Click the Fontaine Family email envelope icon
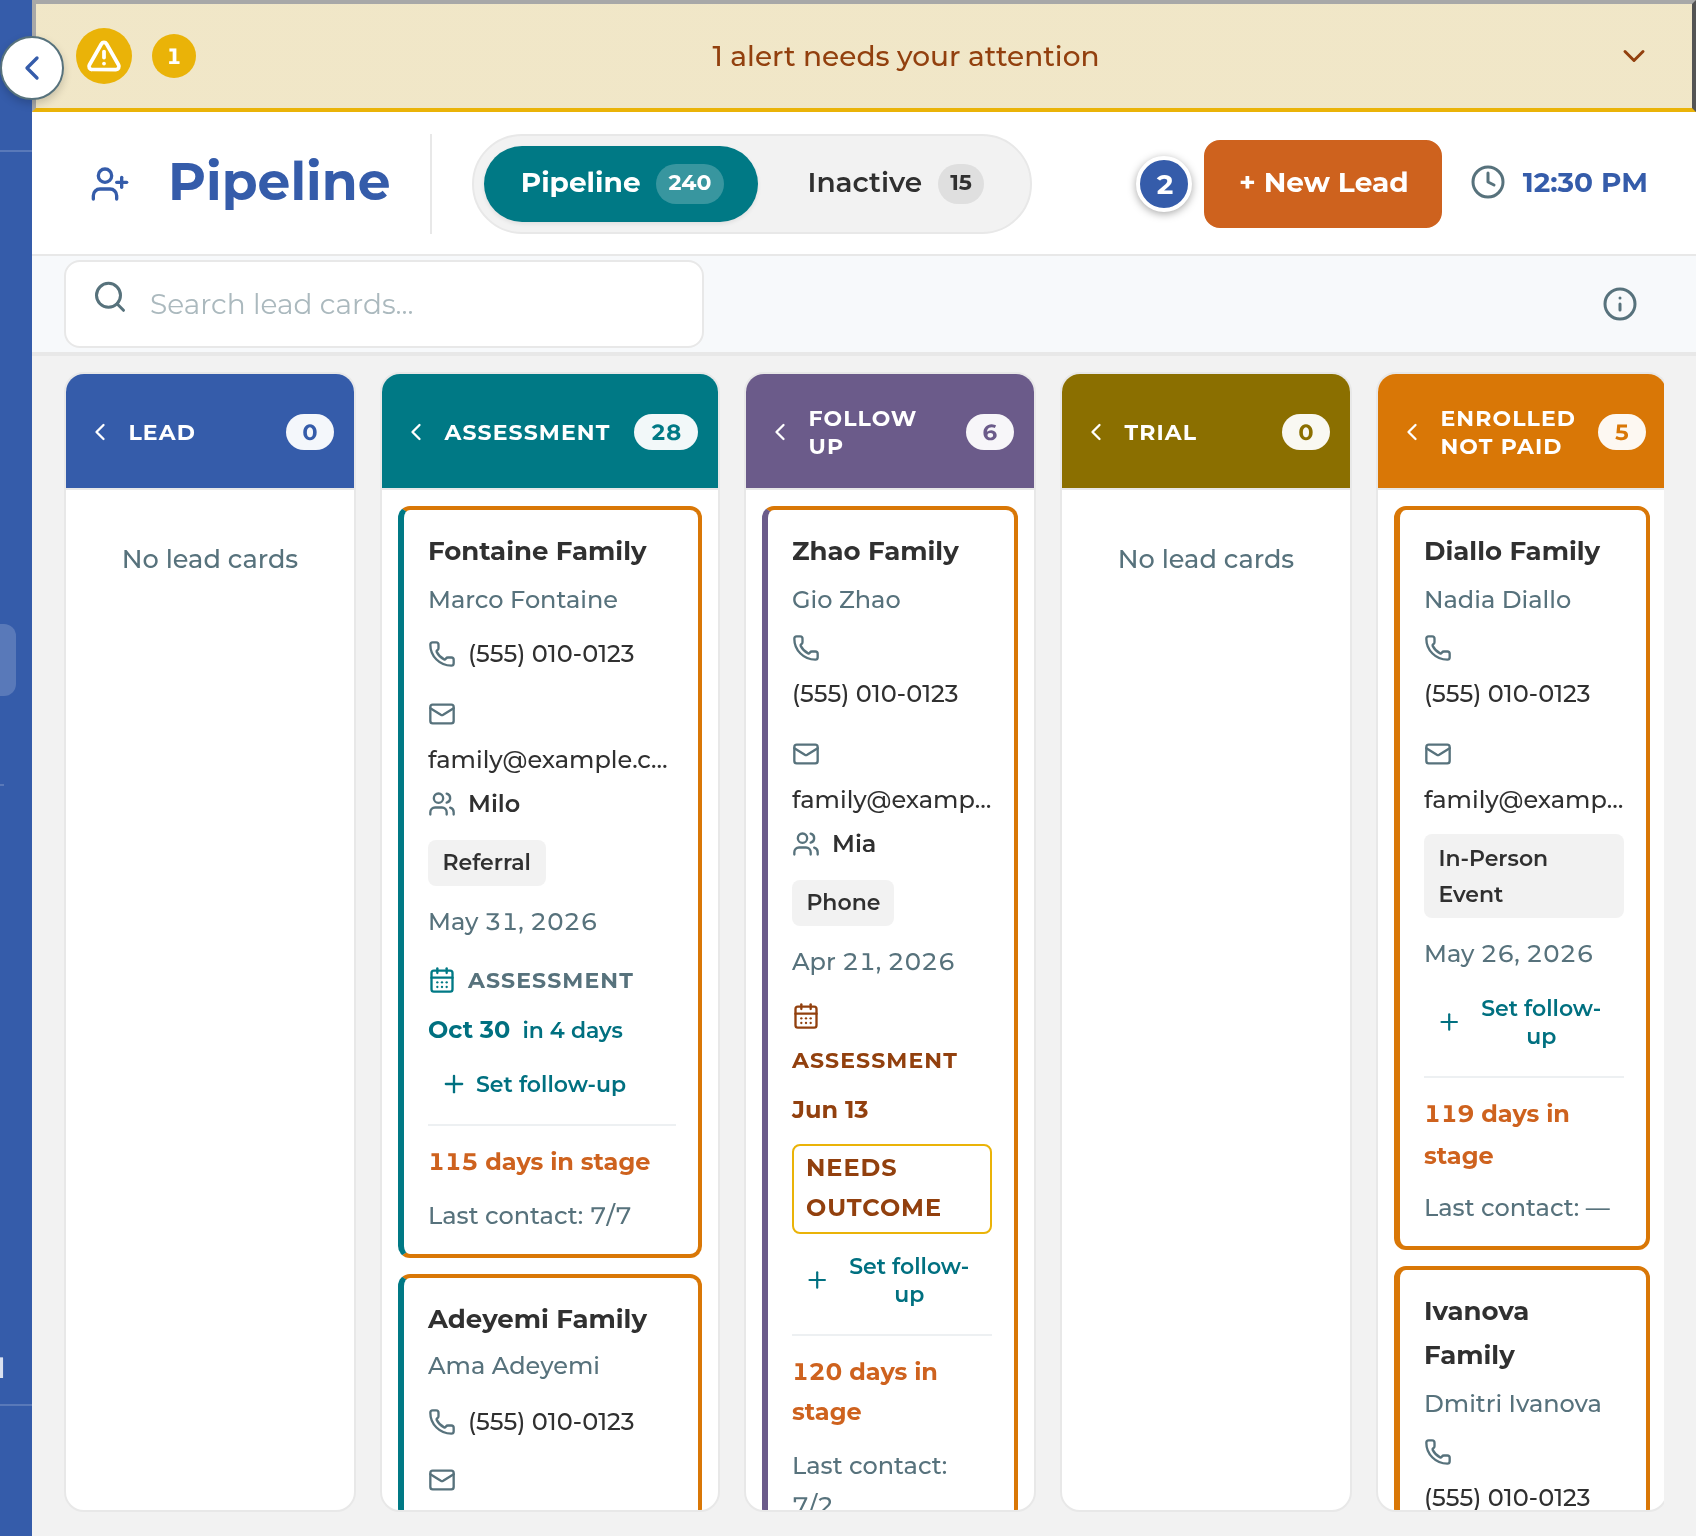The height and width of the screenshot is (1536, 1696). tap(442, 714)
